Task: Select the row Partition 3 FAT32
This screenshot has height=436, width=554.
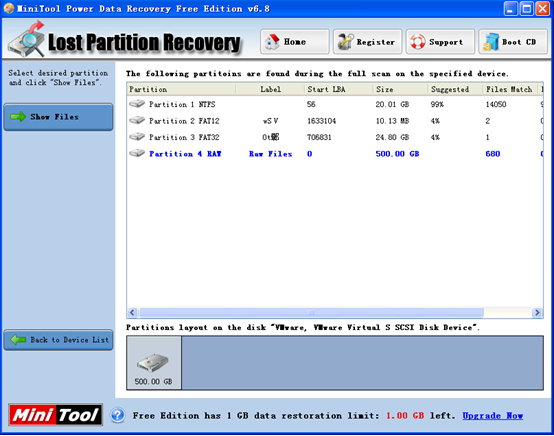Action: 335,137
